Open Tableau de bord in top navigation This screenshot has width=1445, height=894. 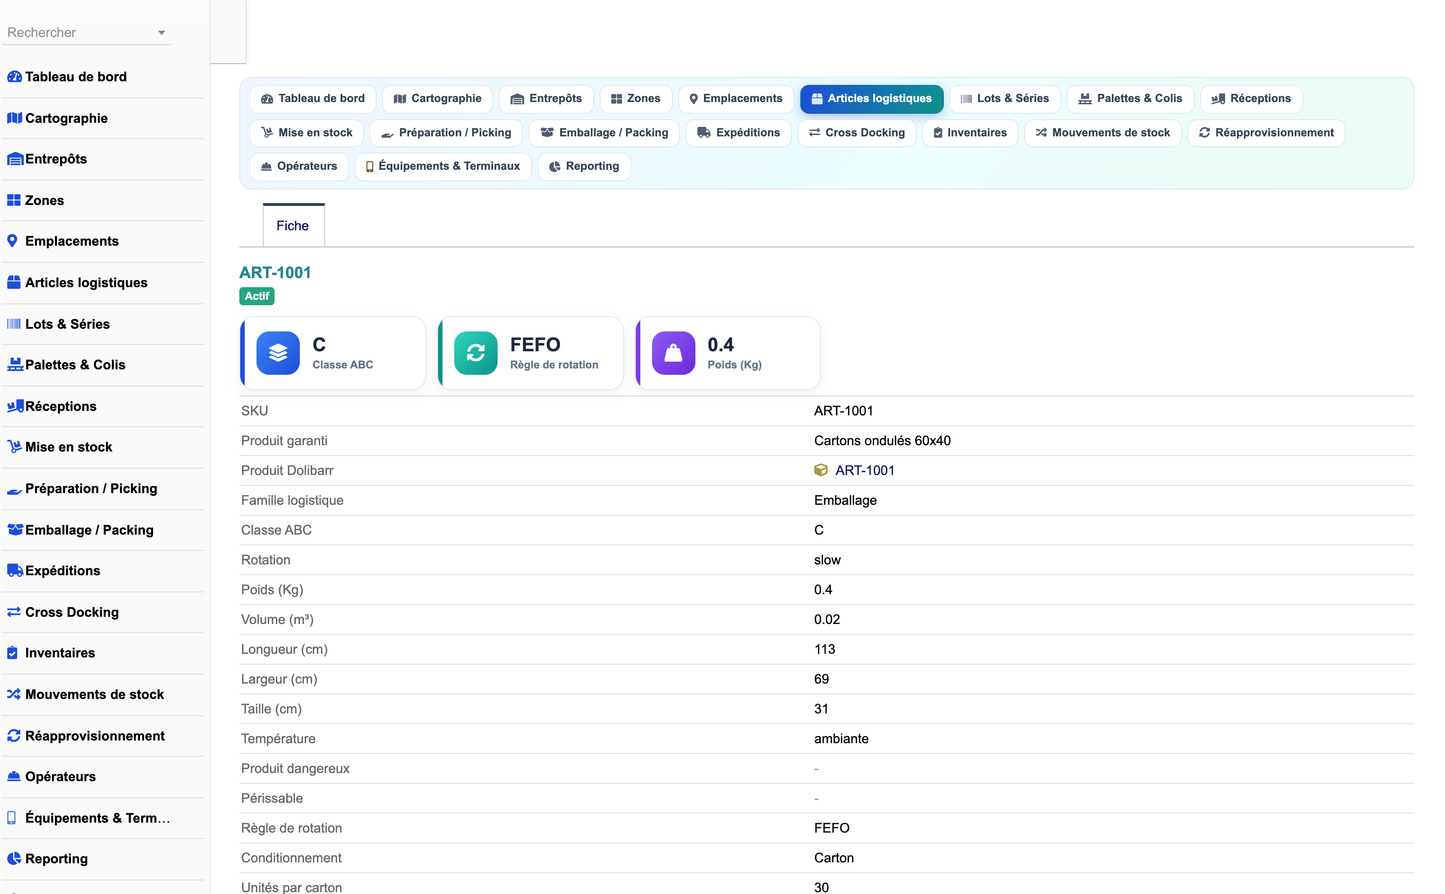tap(313, 99)
